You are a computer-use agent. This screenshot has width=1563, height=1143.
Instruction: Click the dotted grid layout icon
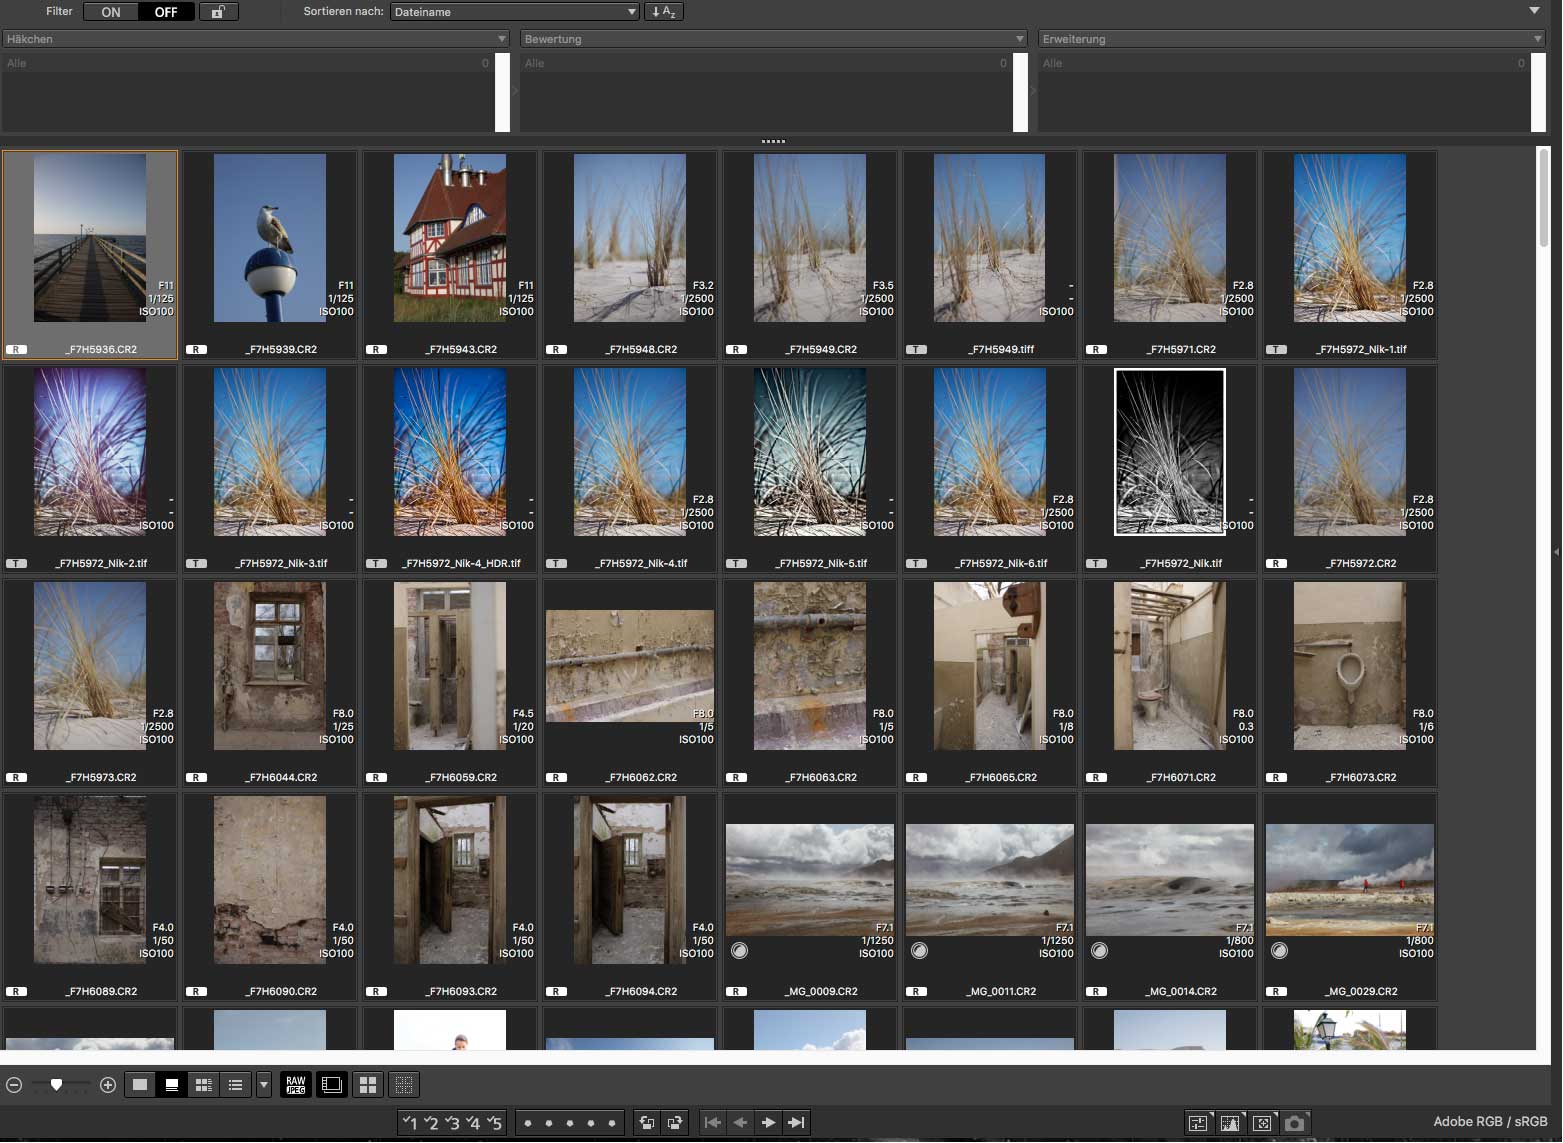point(404,1085)
